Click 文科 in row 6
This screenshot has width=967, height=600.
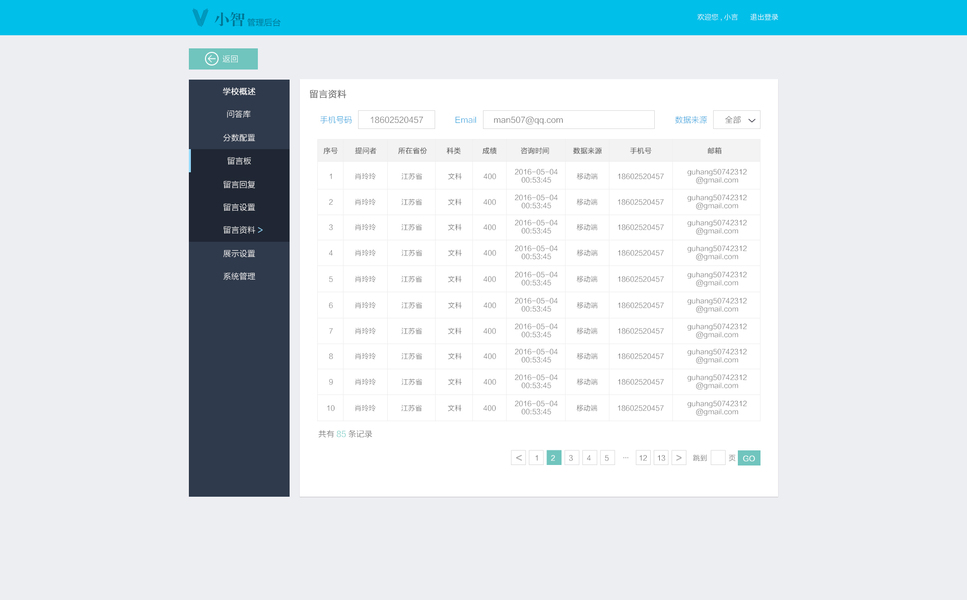(x=455, y=305)
